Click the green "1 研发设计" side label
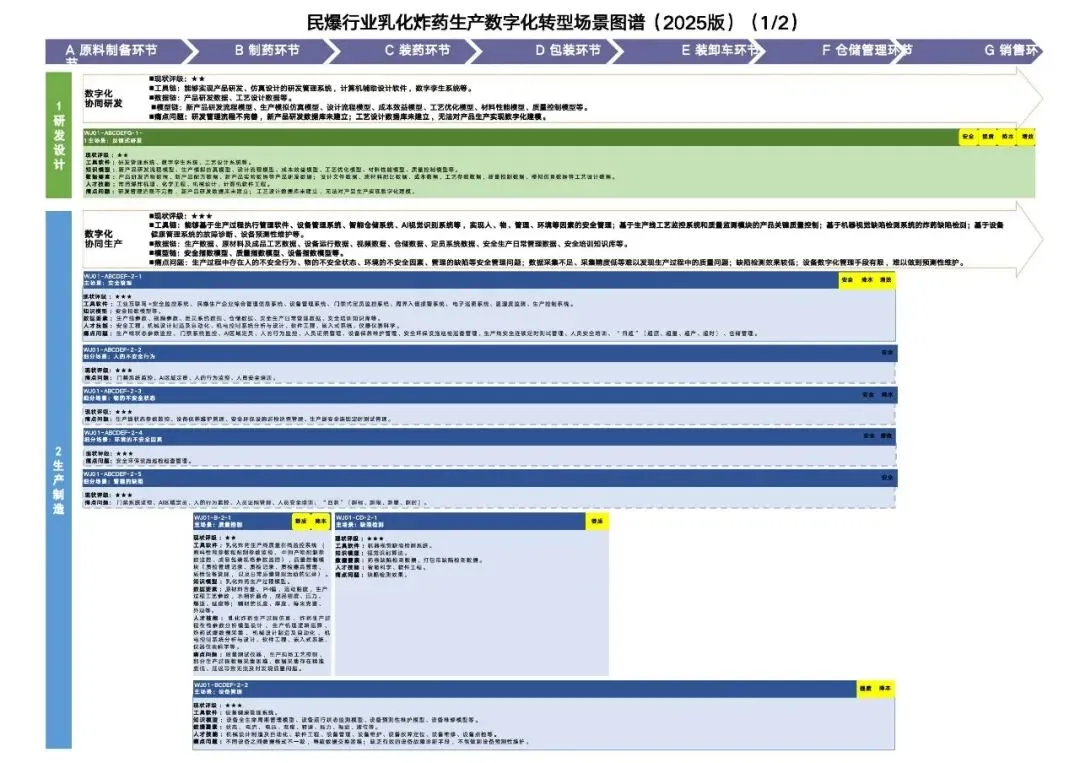Viewport: 1080px width, 763px height. pos(59,135)
